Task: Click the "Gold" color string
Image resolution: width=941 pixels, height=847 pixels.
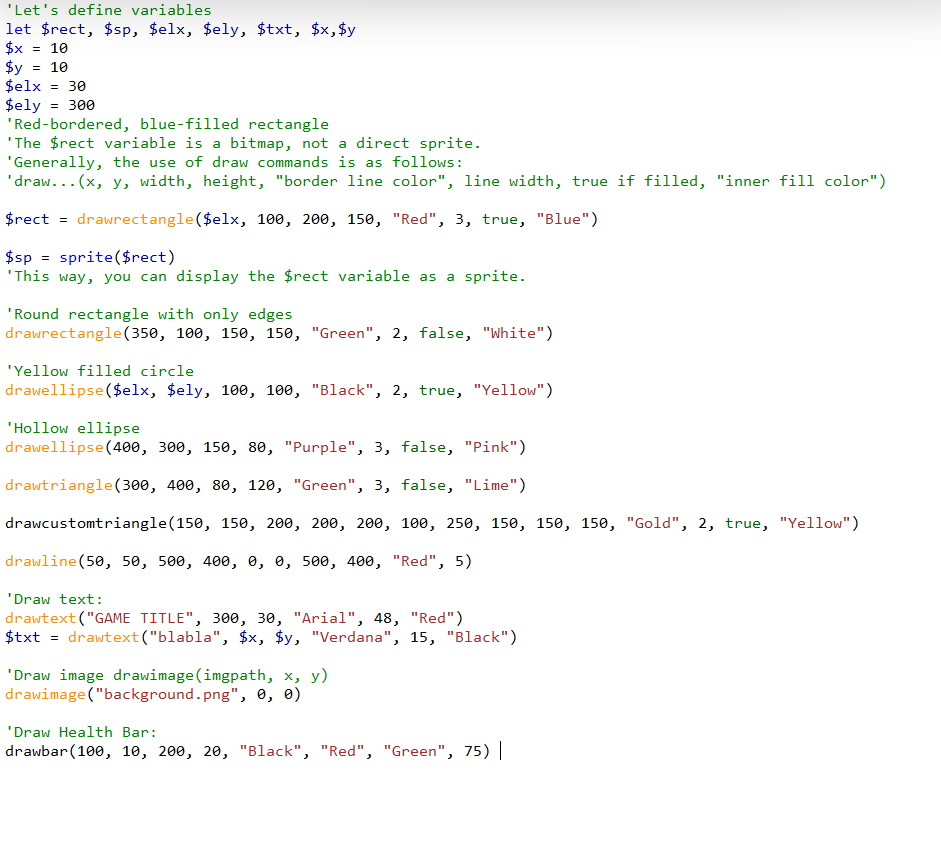Action: click(x=653, y=523)
